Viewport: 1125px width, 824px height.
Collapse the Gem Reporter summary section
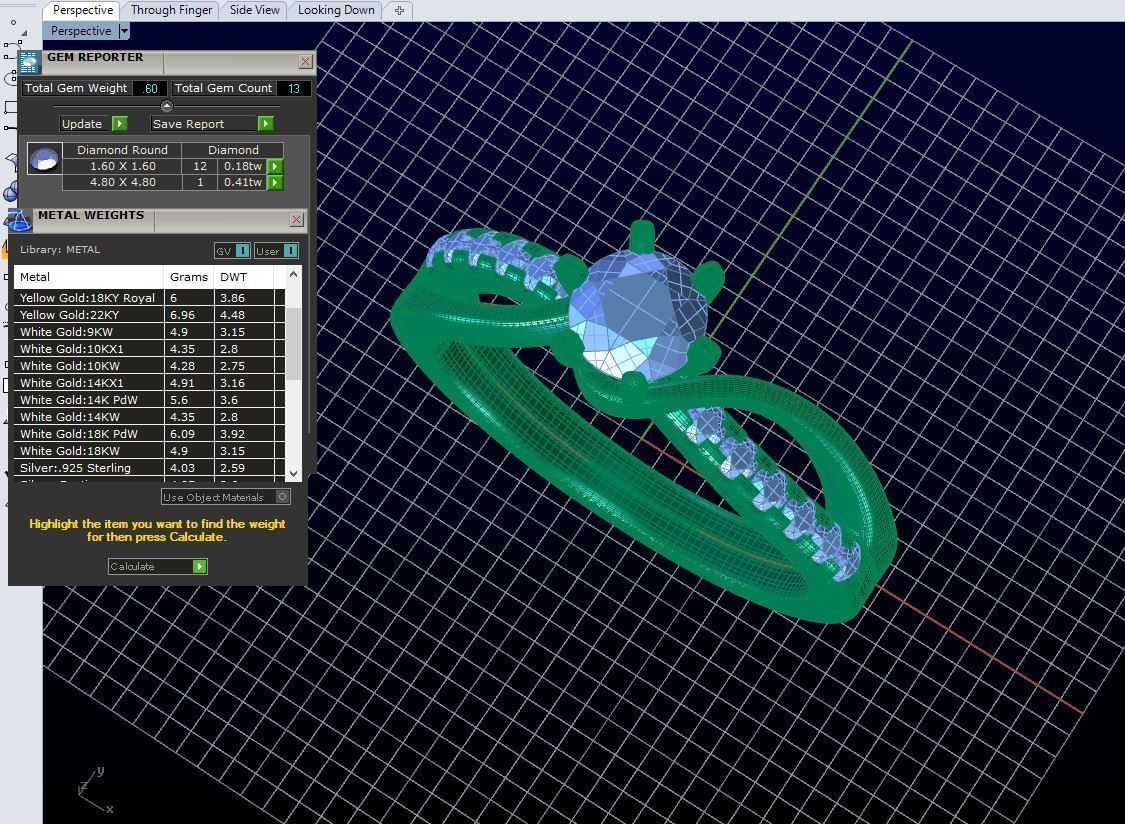(166, 106)
